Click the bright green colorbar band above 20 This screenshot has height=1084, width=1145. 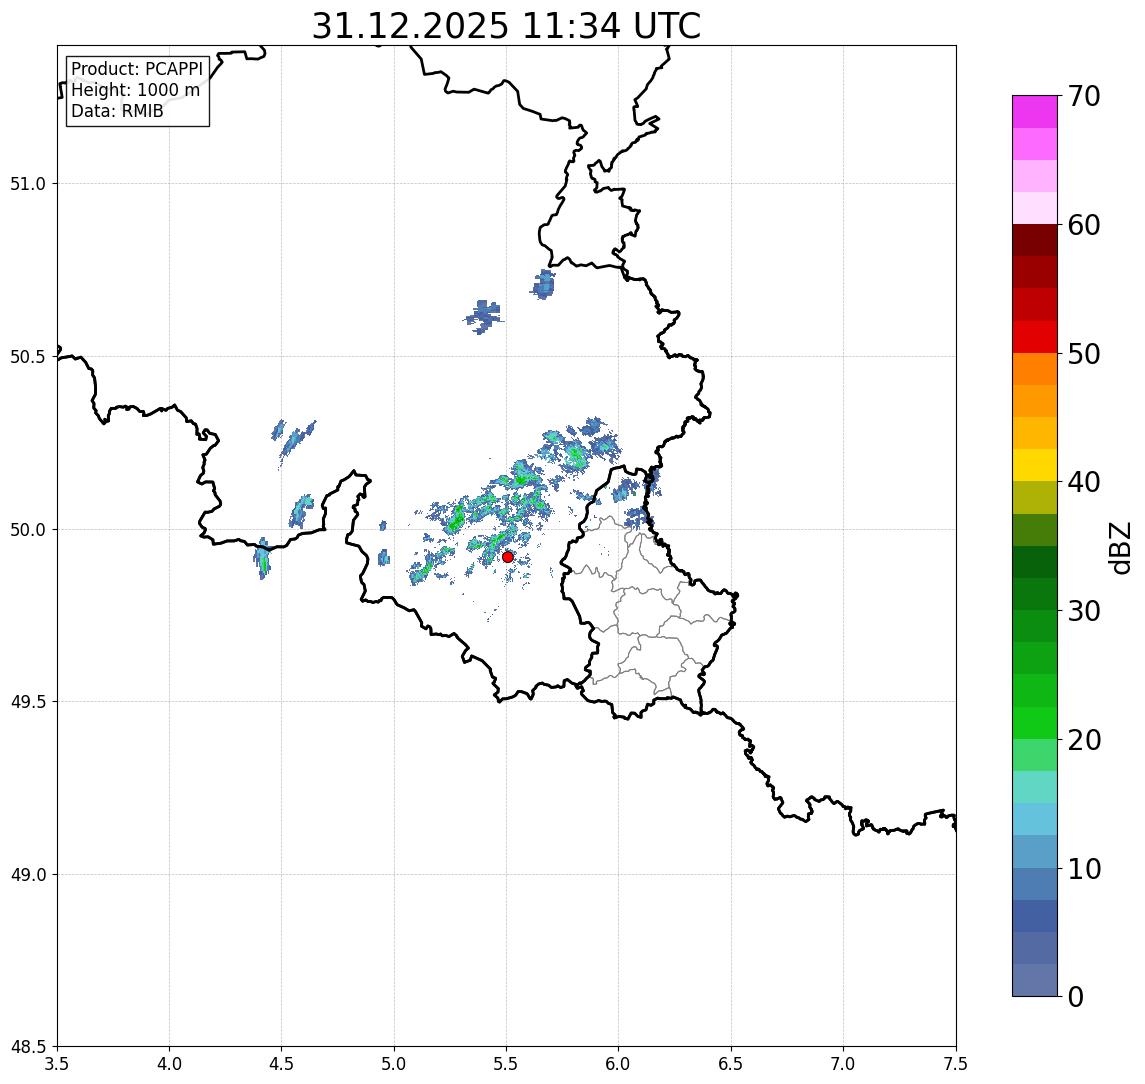[1035, 722]
